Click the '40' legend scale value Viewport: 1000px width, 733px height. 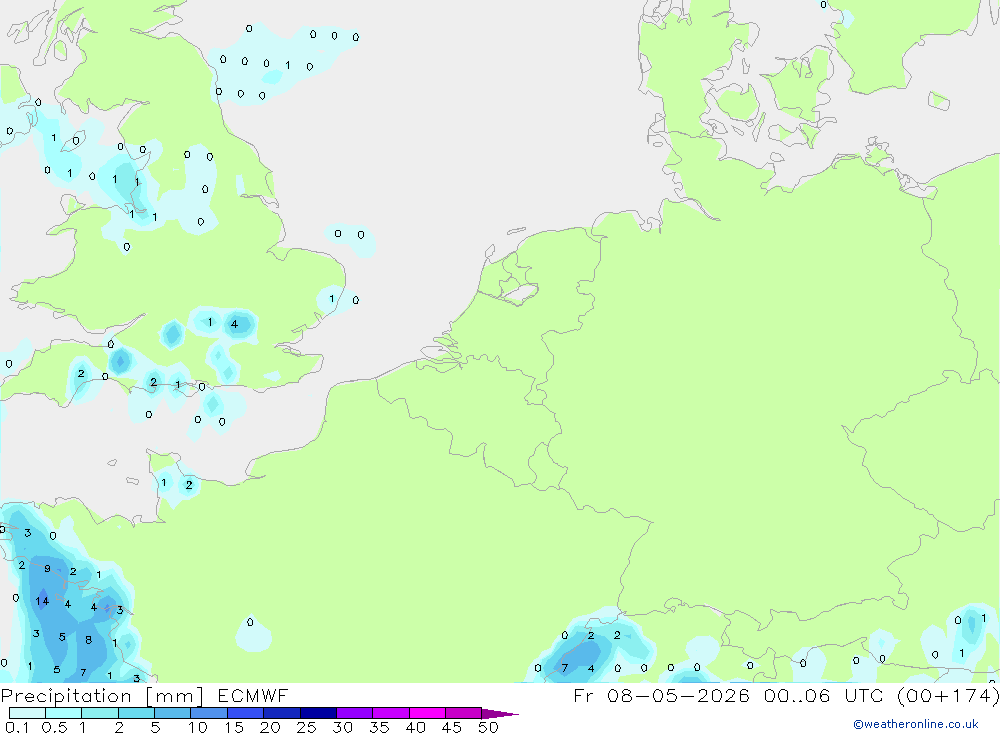pyautogui.click(x=416, y=727)
